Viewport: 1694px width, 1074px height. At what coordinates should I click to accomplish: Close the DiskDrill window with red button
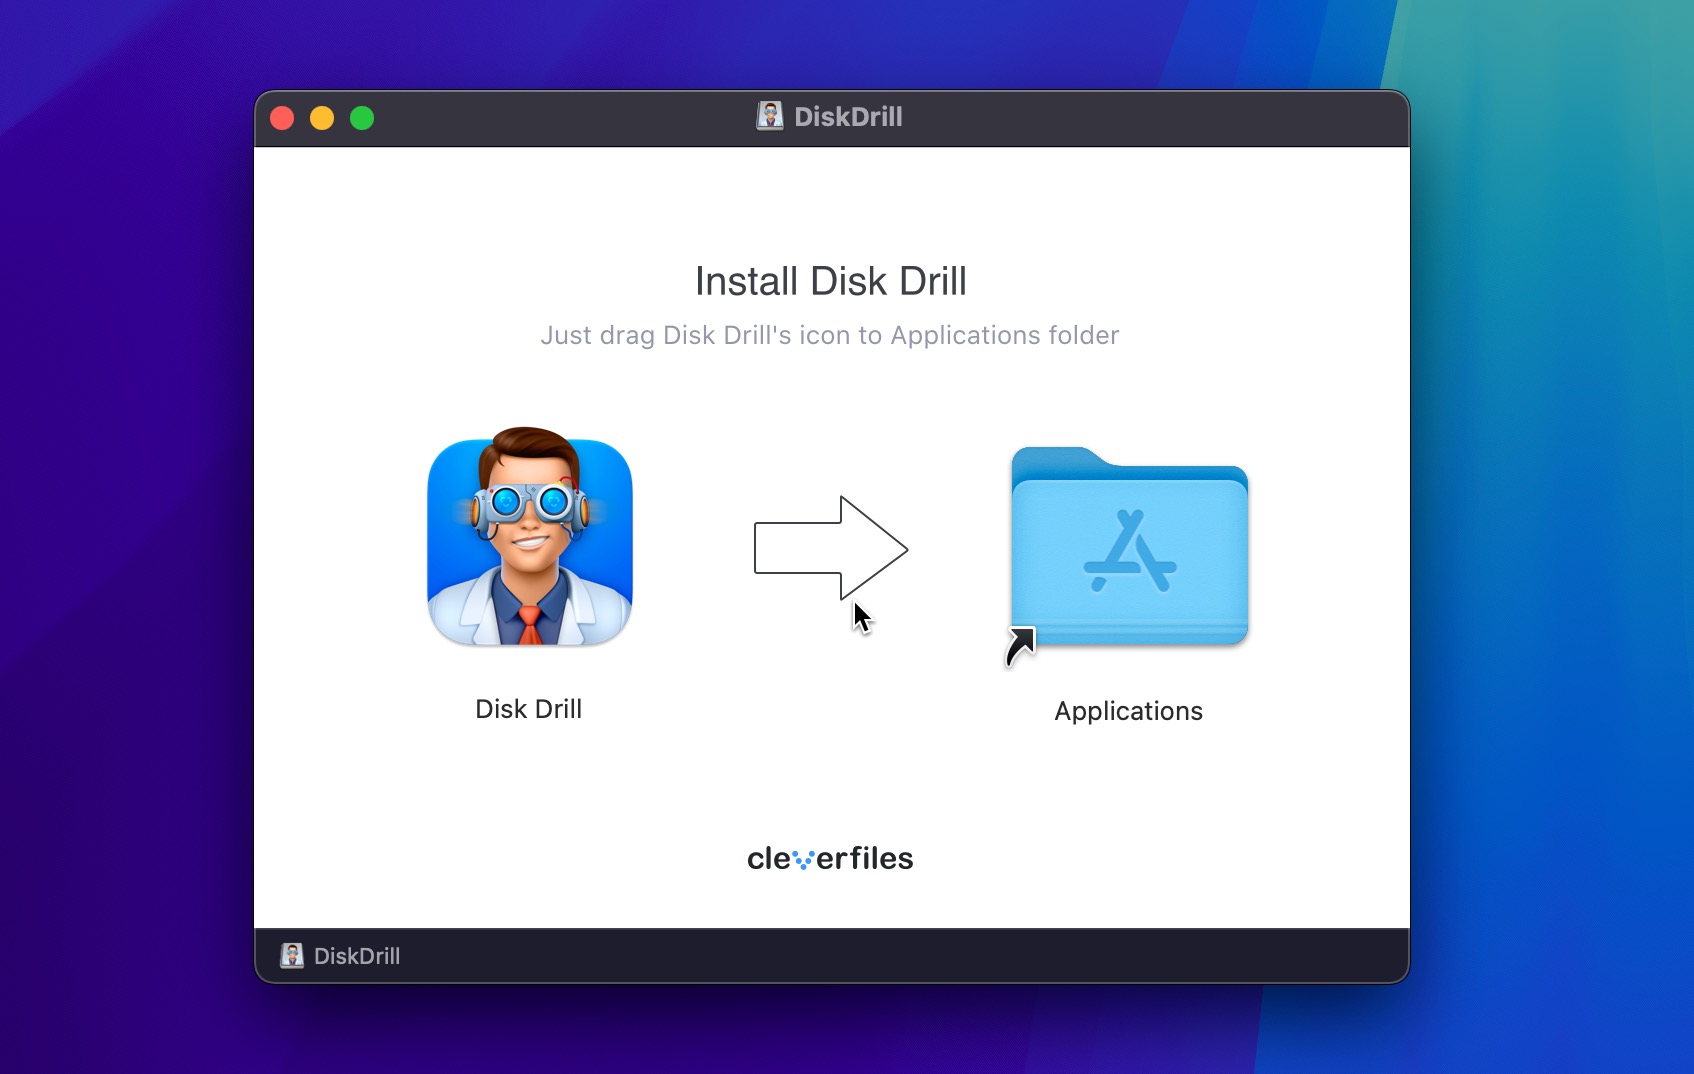[282, 118]
